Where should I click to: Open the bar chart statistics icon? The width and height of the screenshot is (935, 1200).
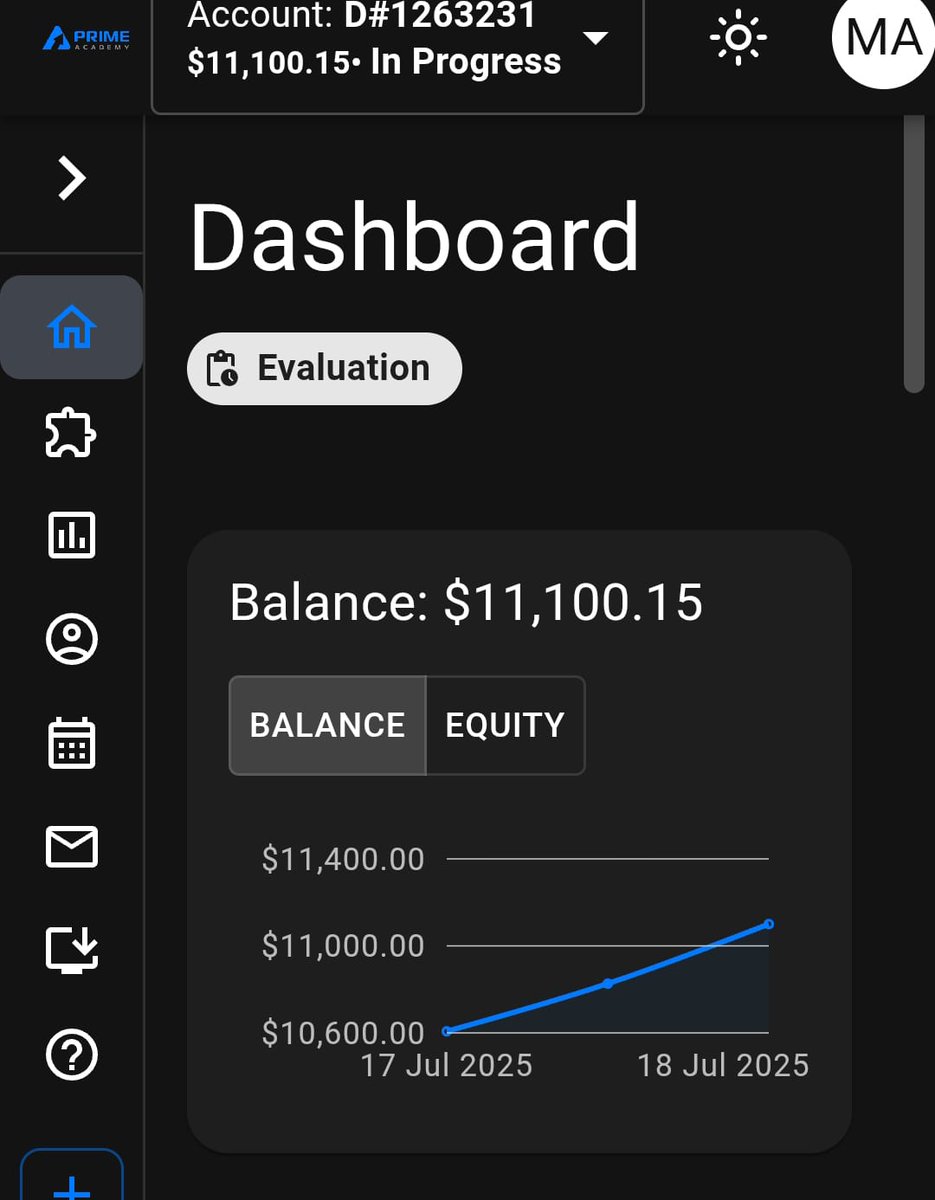pyautogui.click(x=71, y=536)
